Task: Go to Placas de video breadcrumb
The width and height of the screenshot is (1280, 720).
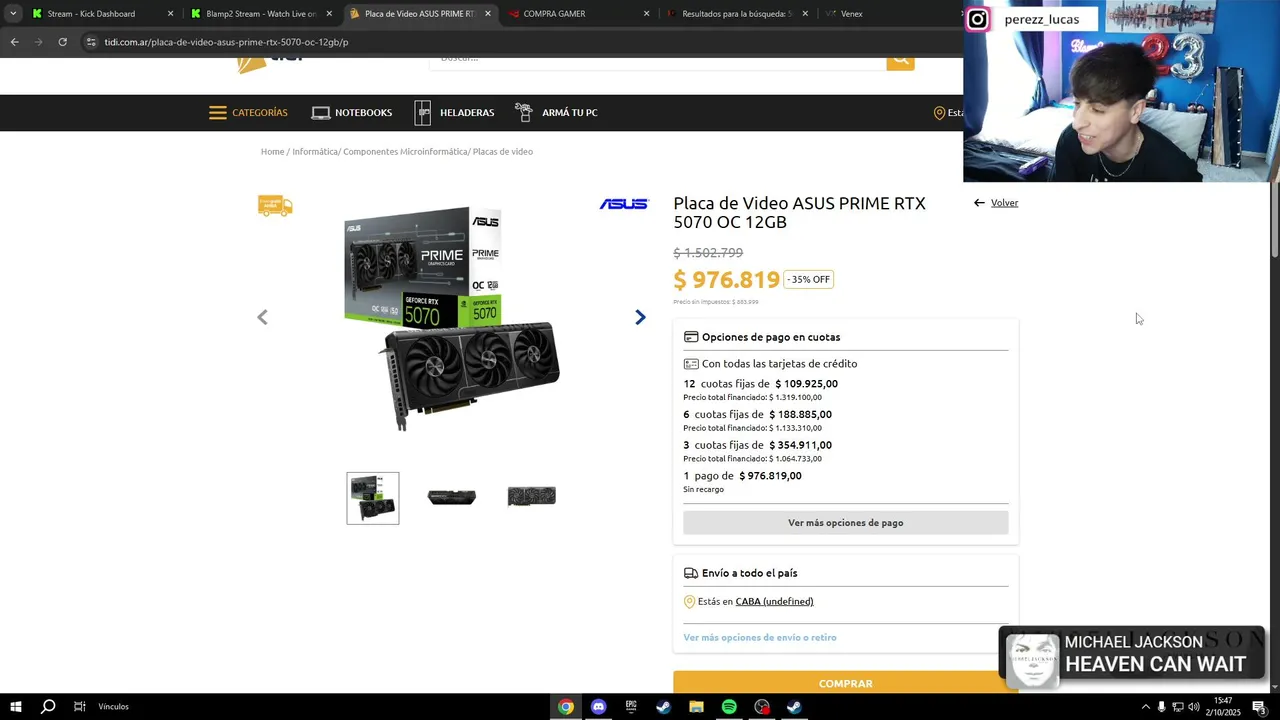Action: tap(503, 152)
